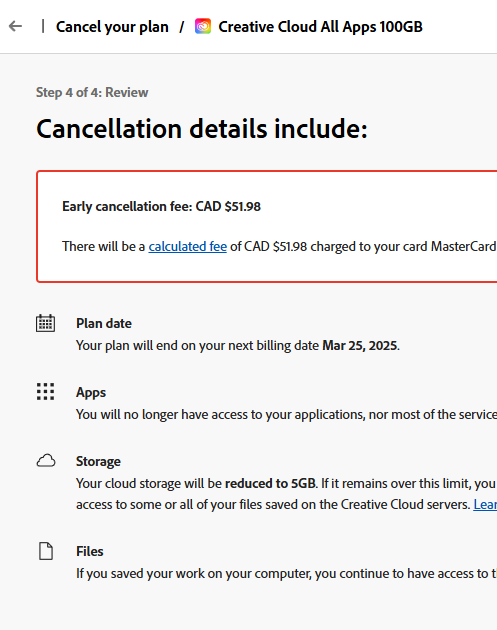Click the Apps grid icon
497x630 pixels.
(45, 391)
